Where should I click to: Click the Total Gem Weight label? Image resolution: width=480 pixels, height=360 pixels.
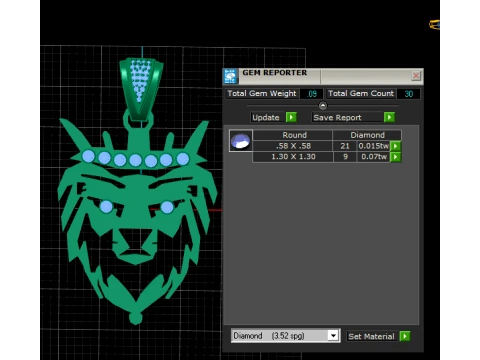point(262,94)
